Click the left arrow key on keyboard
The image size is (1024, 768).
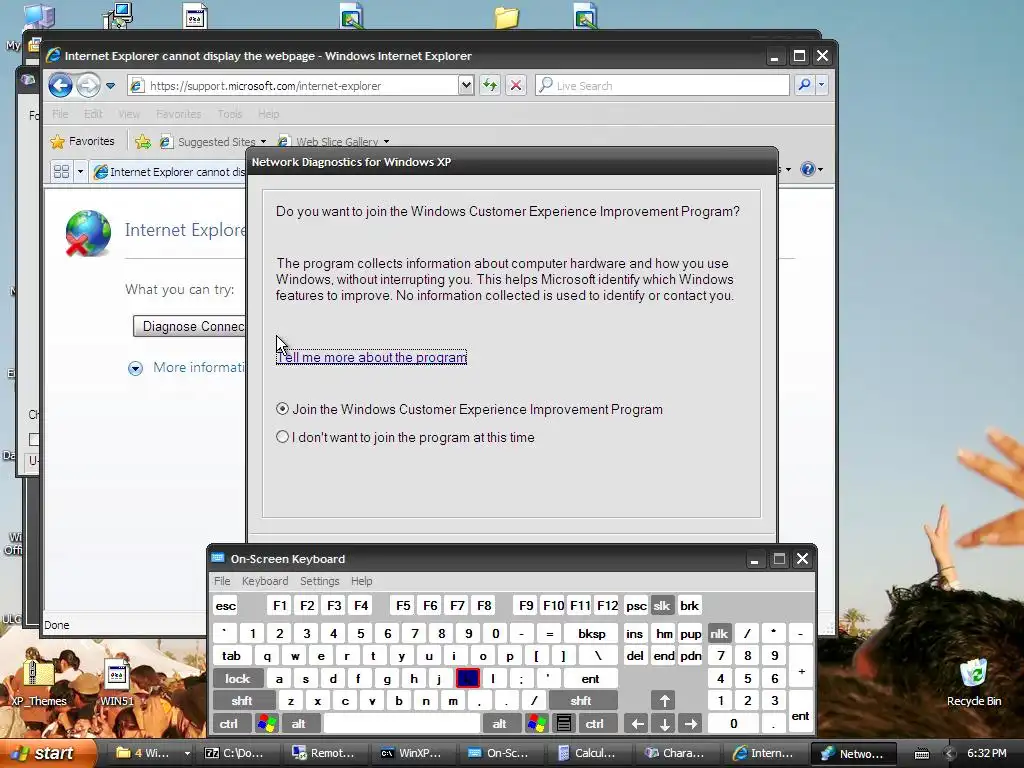[637, 724]
